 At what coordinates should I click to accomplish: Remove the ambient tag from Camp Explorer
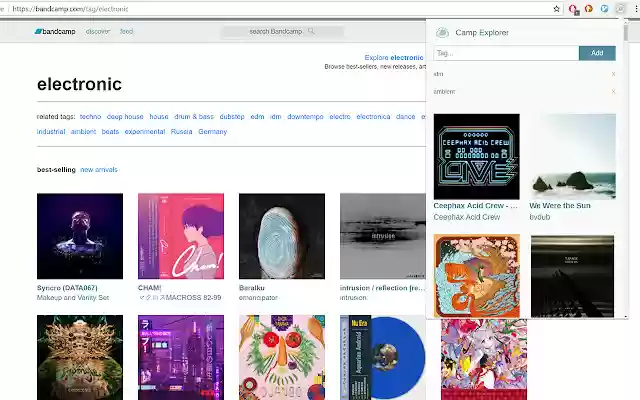pos(613,91)
